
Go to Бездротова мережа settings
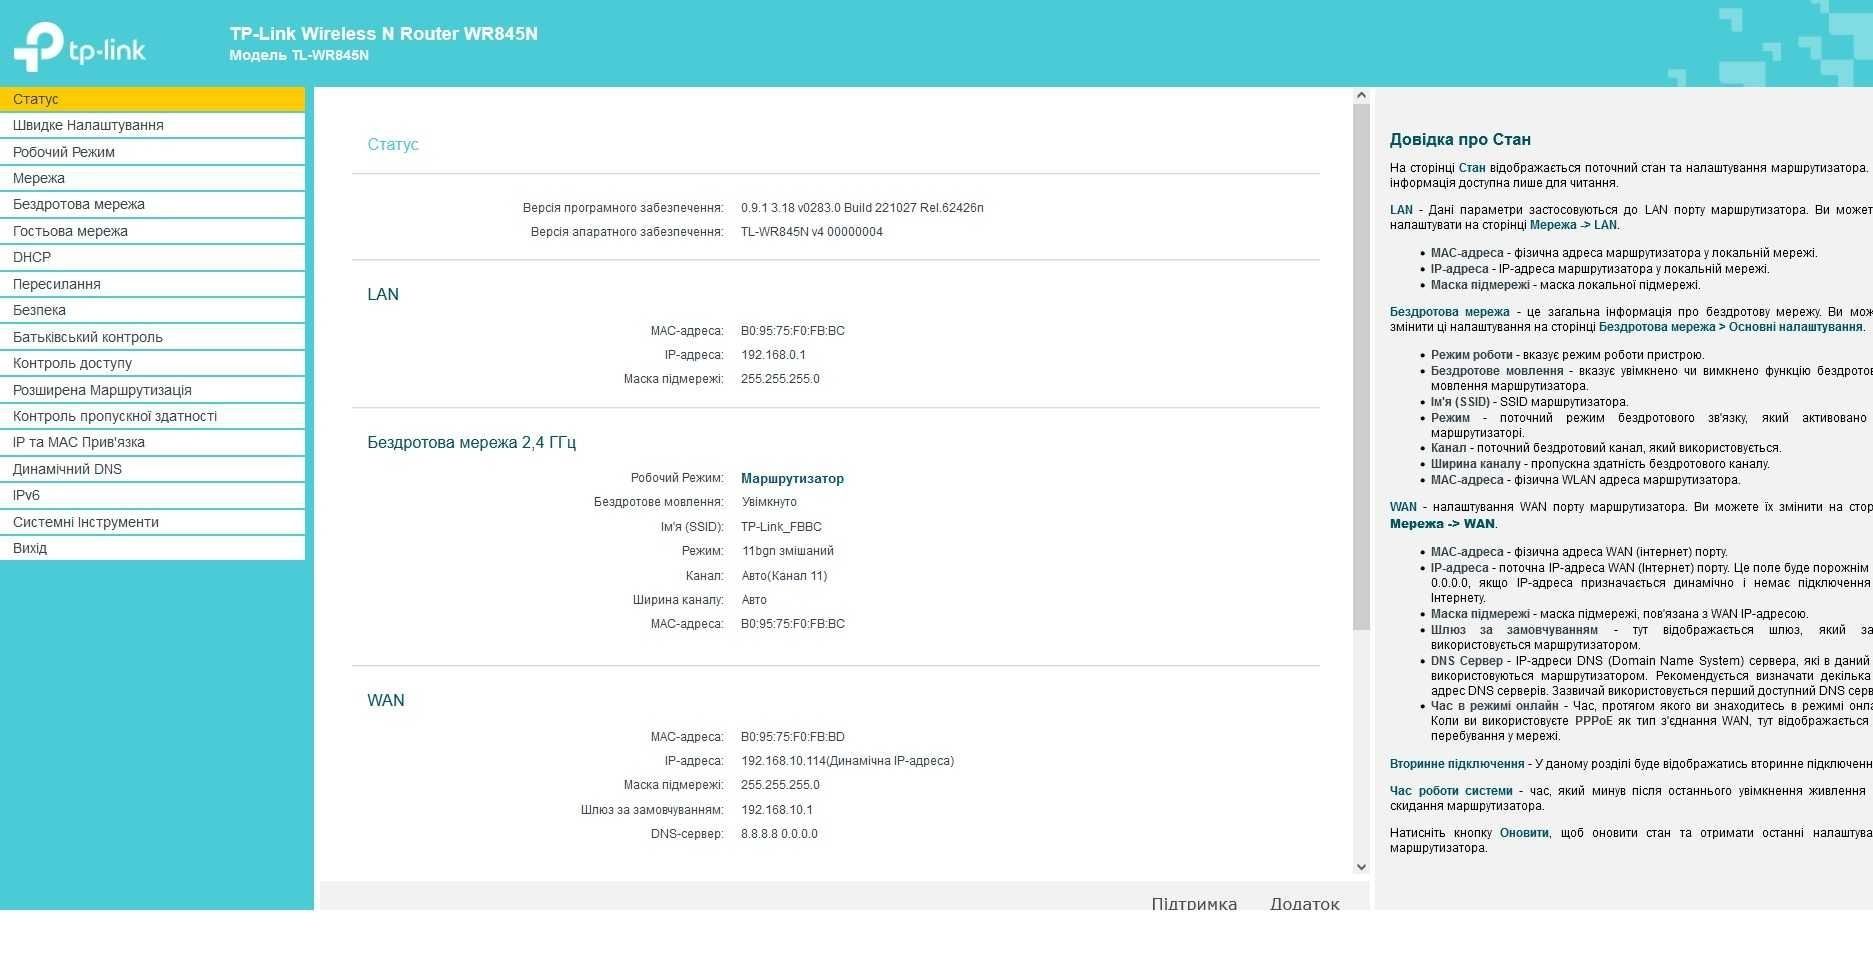tap(152, 204)
